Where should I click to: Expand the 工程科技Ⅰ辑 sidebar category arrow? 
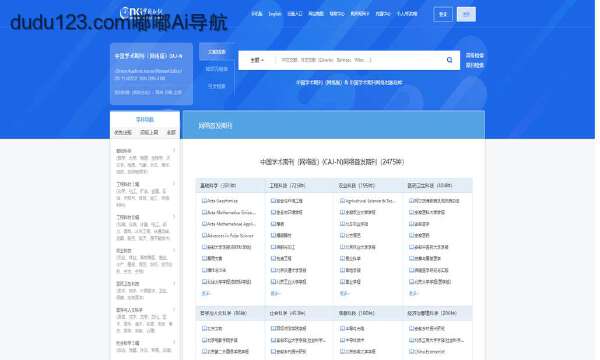(x=174, y=184)
